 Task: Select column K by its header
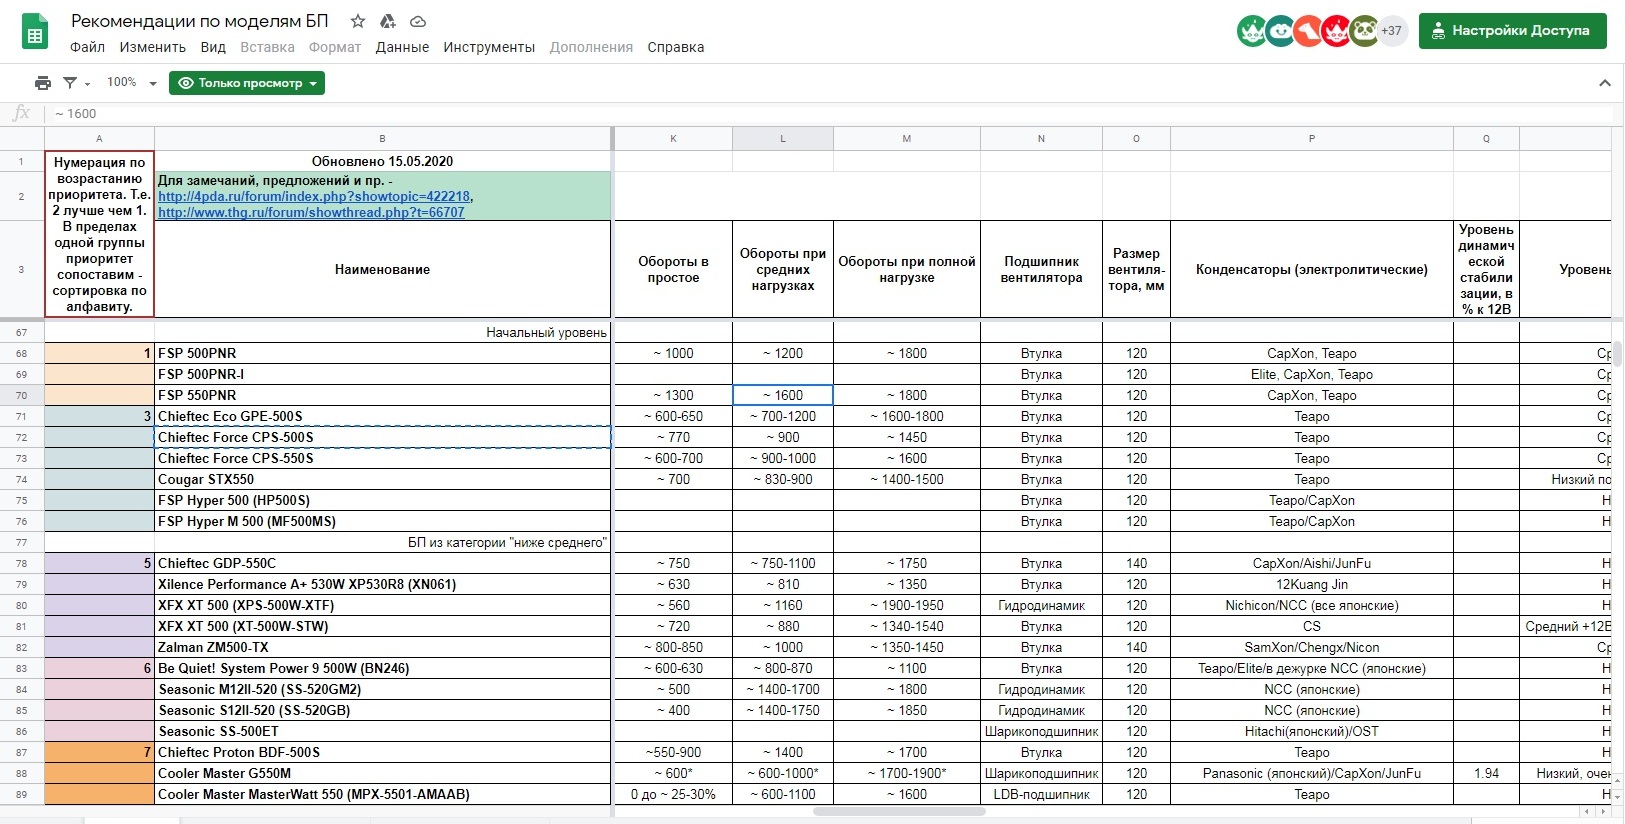[673, 138]
